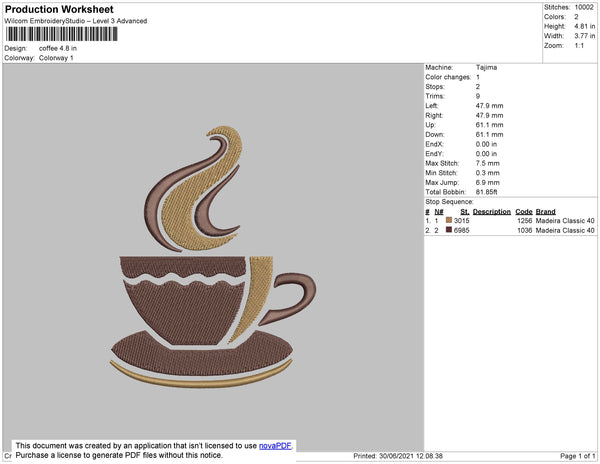Click the first stop sequence row, Madeira 1256
This screenshot has width=600, height=464.
[x=510, y=221]
